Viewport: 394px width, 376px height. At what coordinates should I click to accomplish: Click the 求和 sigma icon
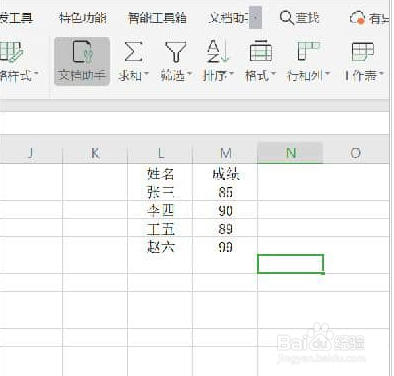coord(133,52)
